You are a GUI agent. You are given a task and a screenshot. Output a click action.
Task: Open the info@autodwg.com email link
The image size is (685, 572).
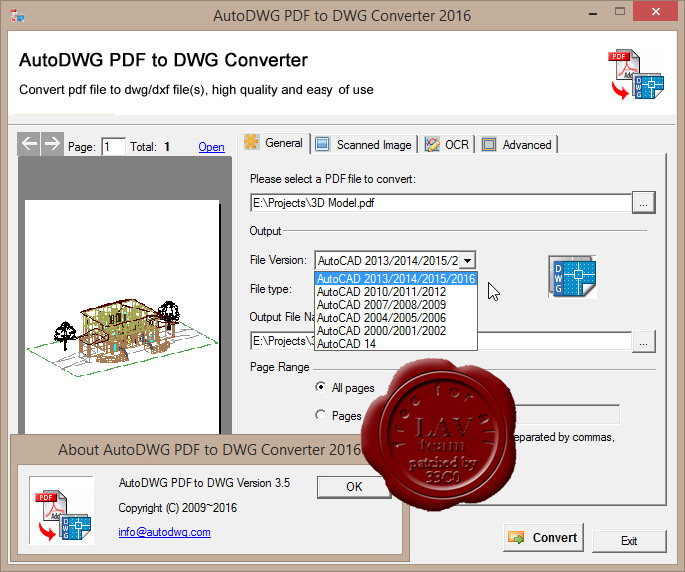(165, 532)
